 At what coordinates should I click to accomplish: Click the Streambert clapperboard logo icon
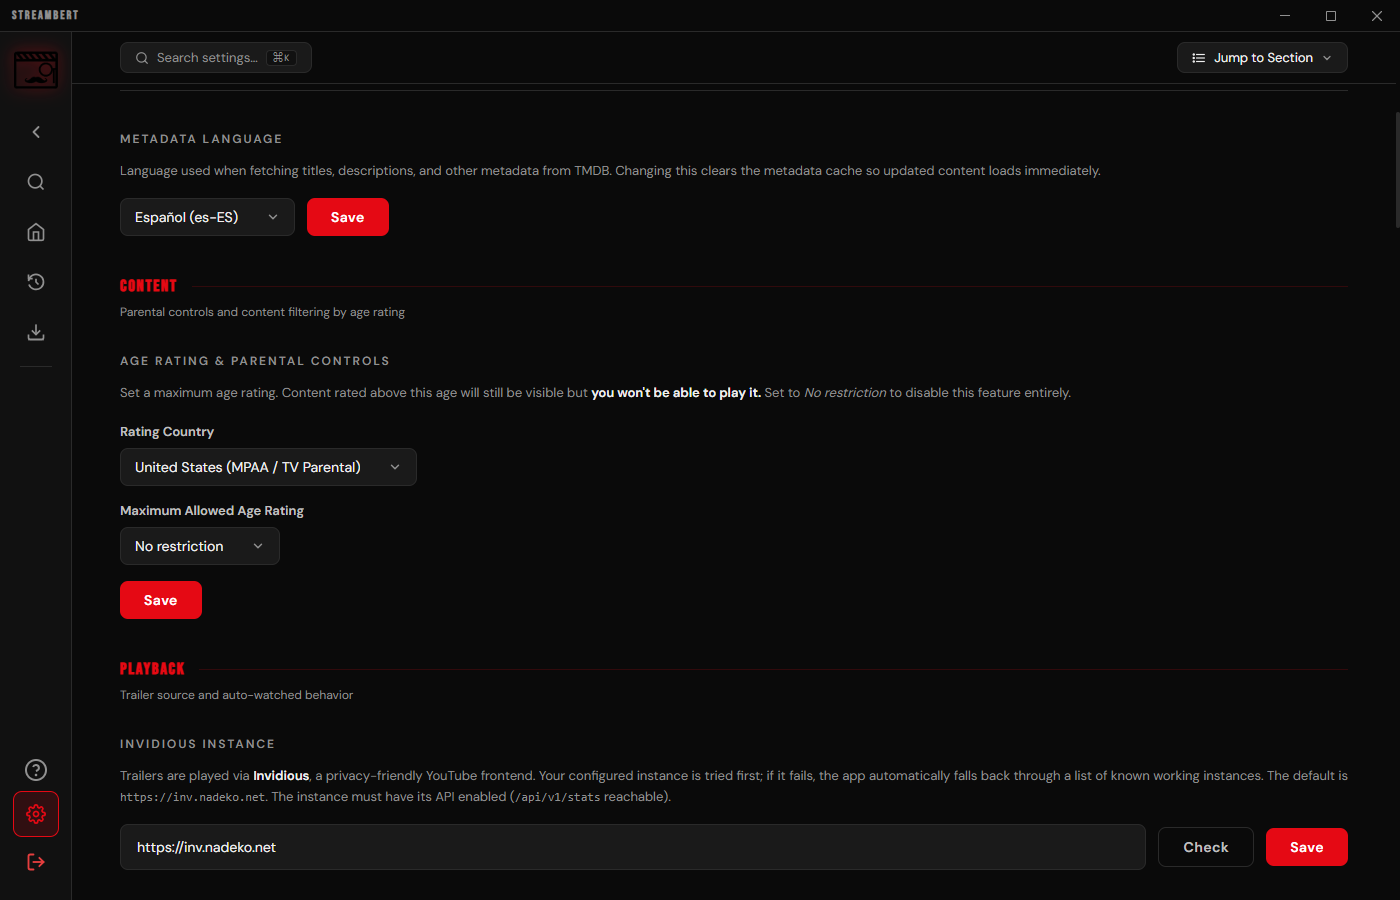(36, 70)
